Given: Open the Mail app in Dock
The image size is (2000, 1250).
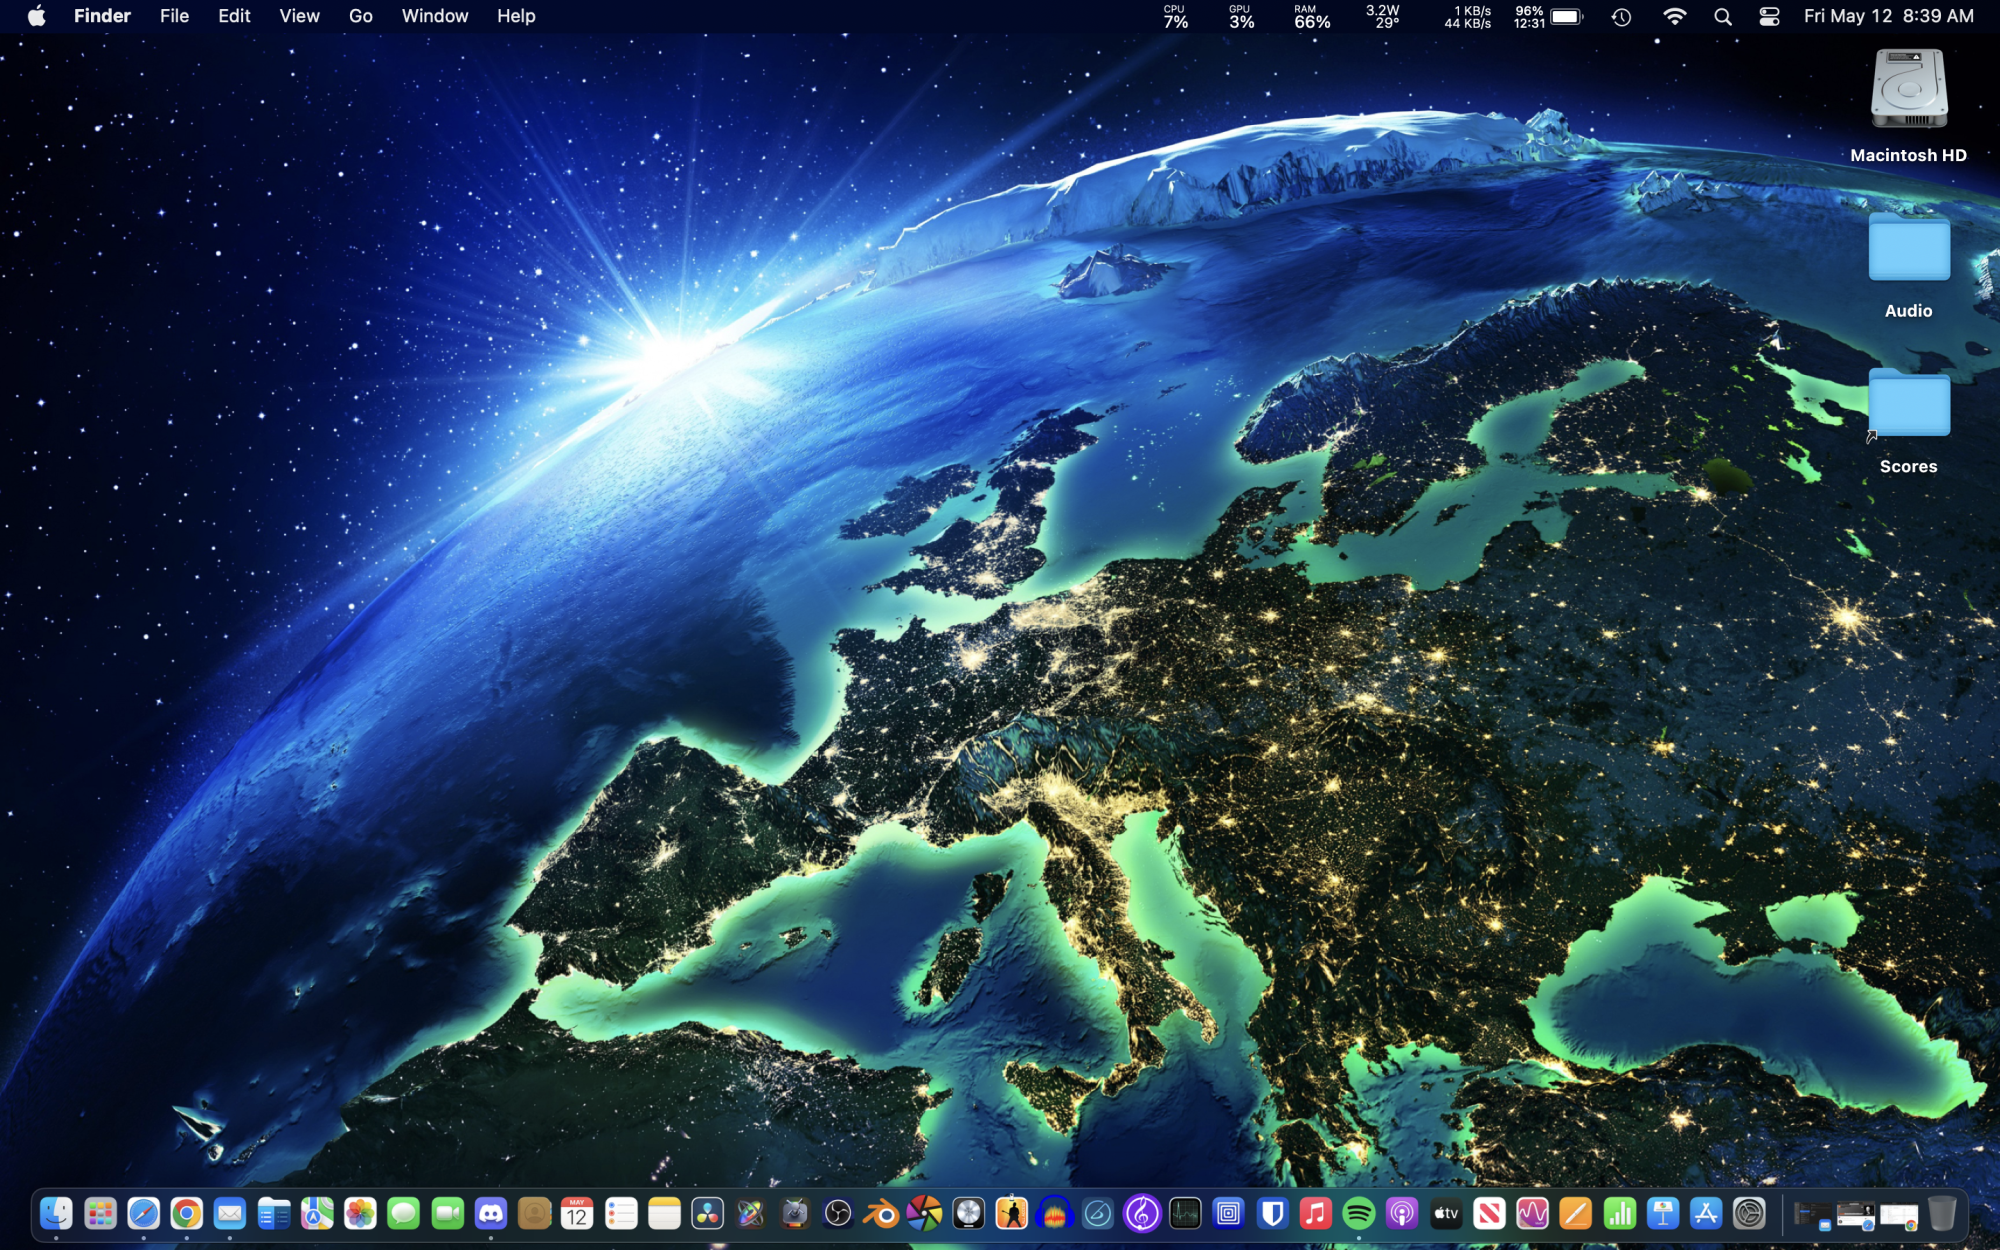Looking at the screenshot, I should pyautogui.click(x=230, y=1214).
